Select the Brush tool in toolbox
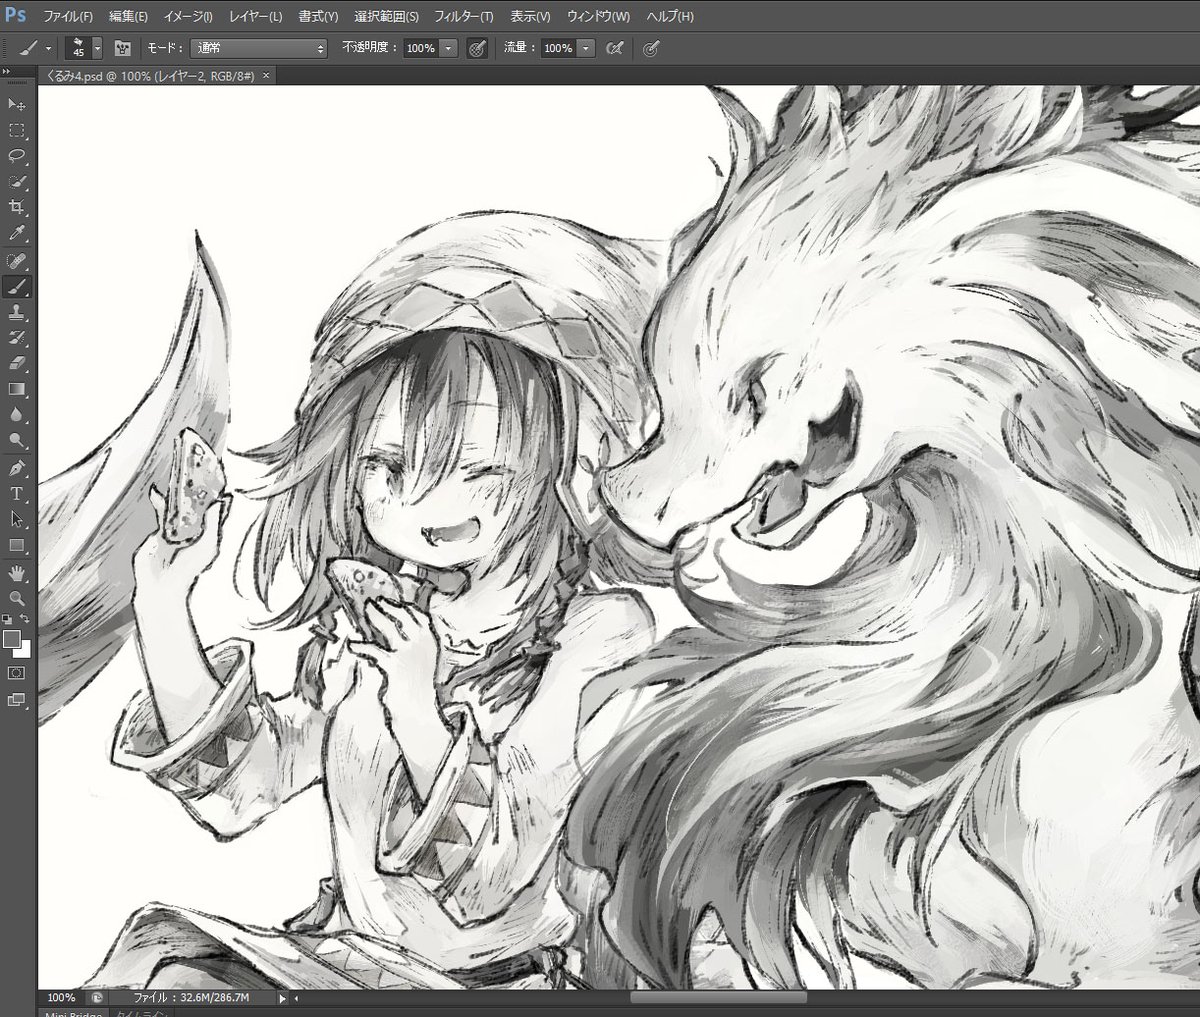This screenshot has width=1200, height=1017. pos(17,287)
